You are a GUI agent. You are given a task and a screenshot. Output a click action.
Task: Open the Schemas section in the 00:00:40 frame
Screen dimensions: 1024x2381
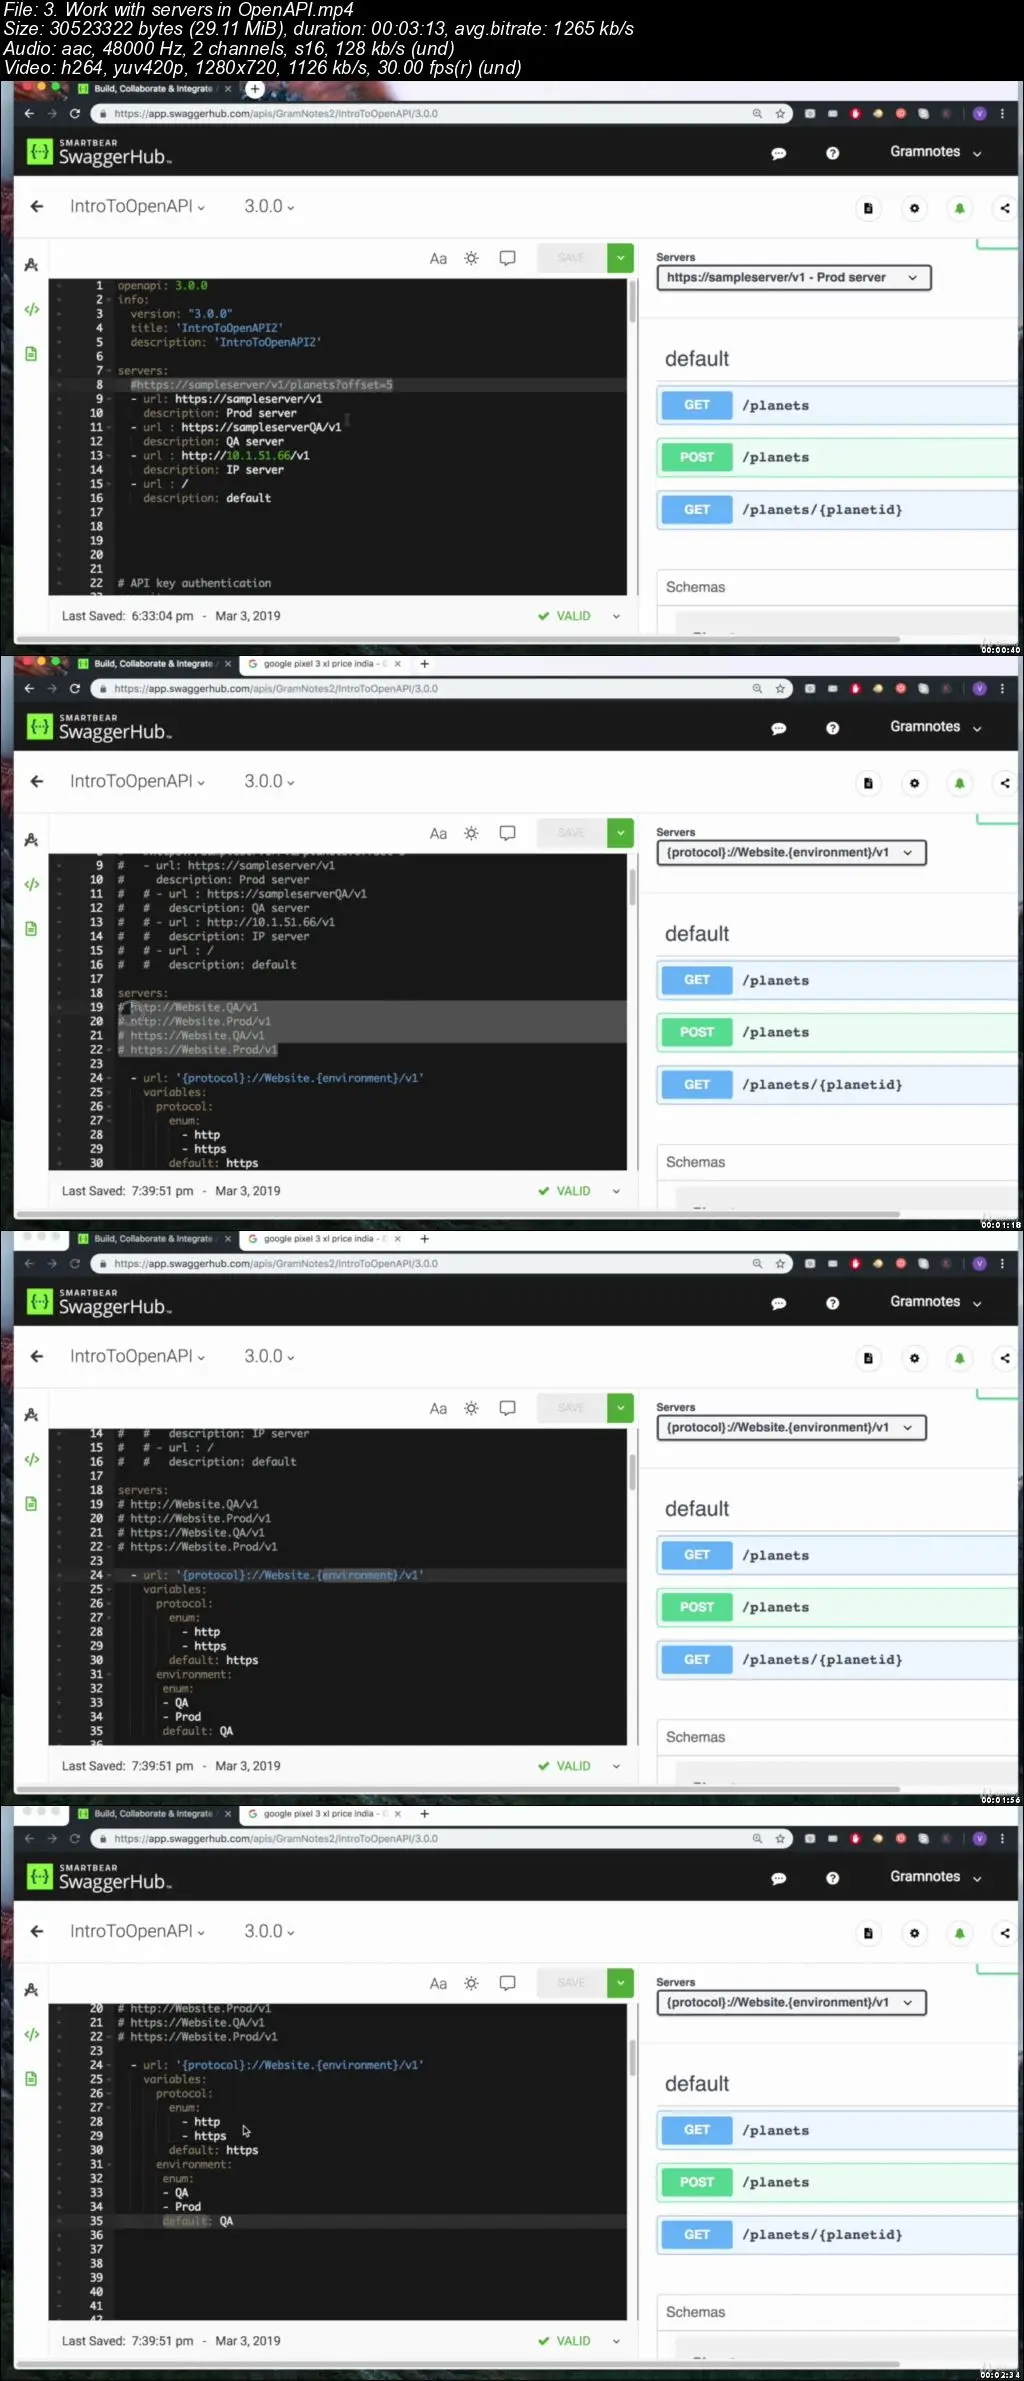(837, 587)
